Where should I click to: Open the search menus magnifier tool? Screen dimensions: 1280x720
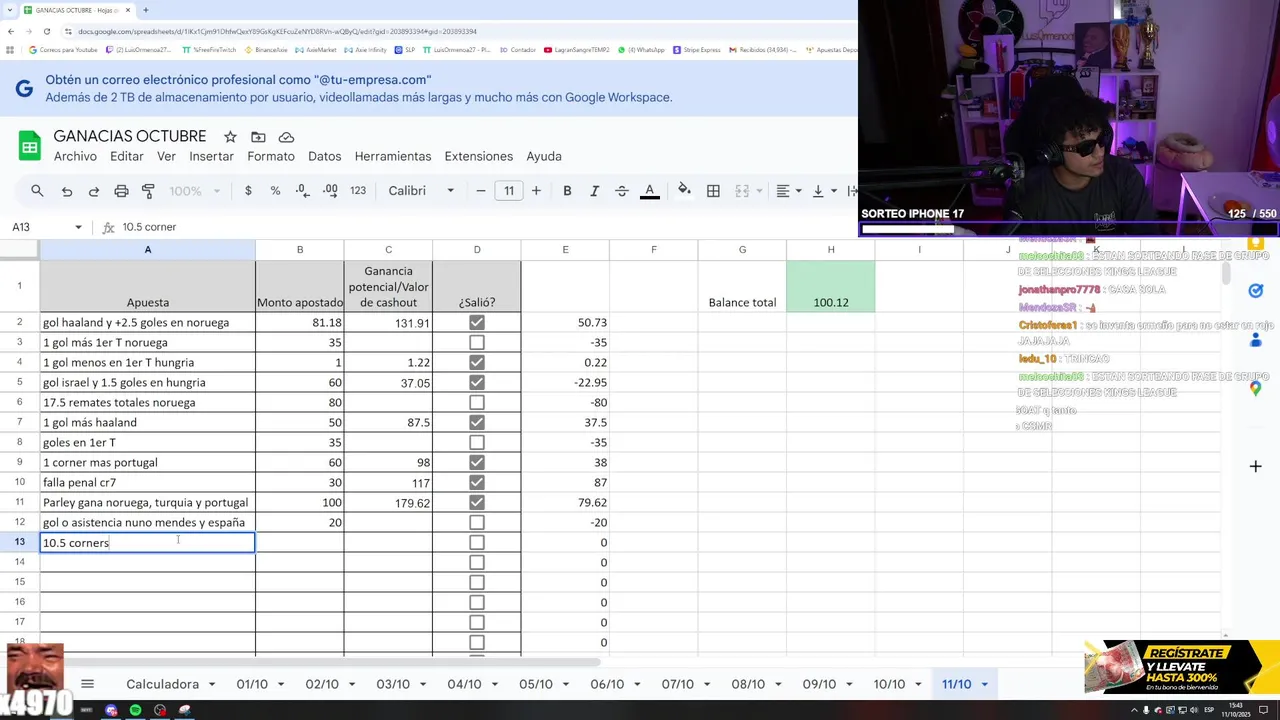pos(37,191)
